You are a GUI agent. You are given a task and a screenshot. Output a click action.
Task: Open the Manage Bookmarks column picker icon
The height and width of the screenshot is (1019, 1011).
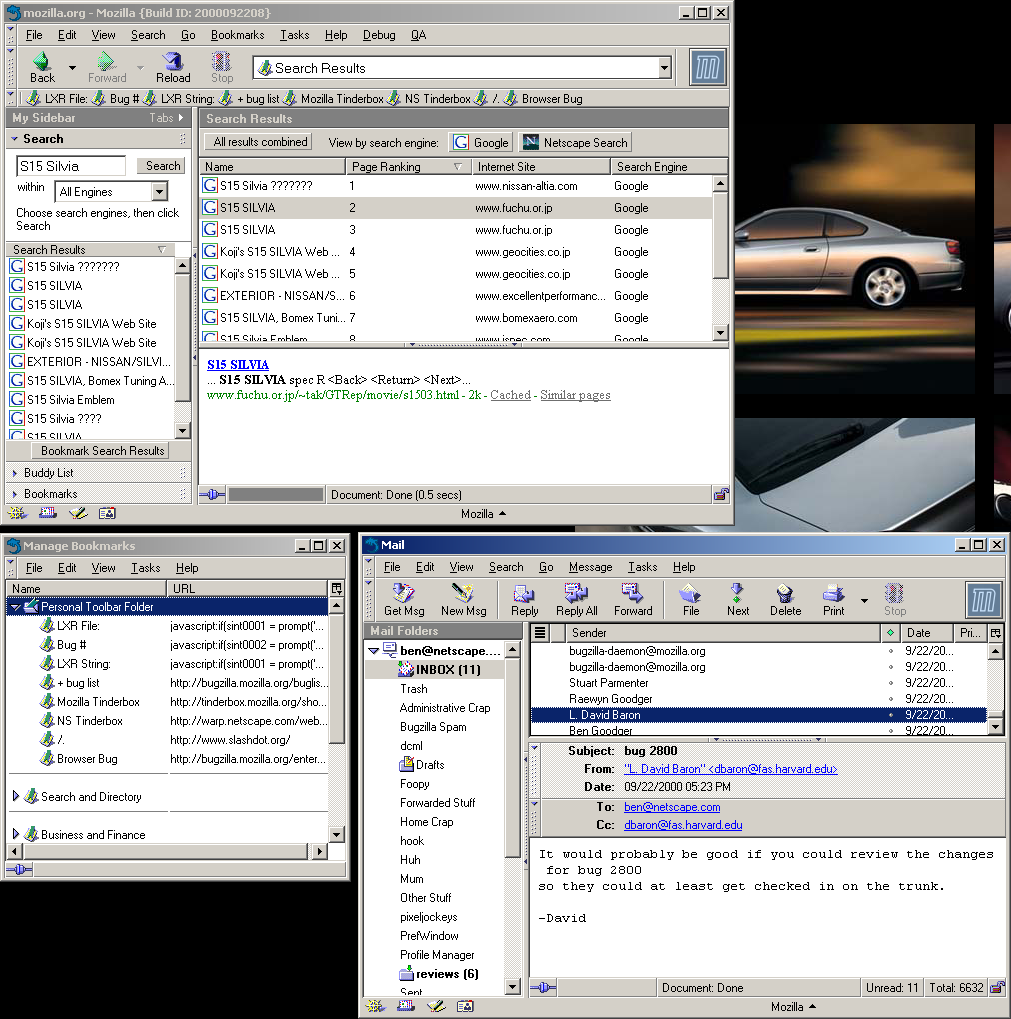337,588
